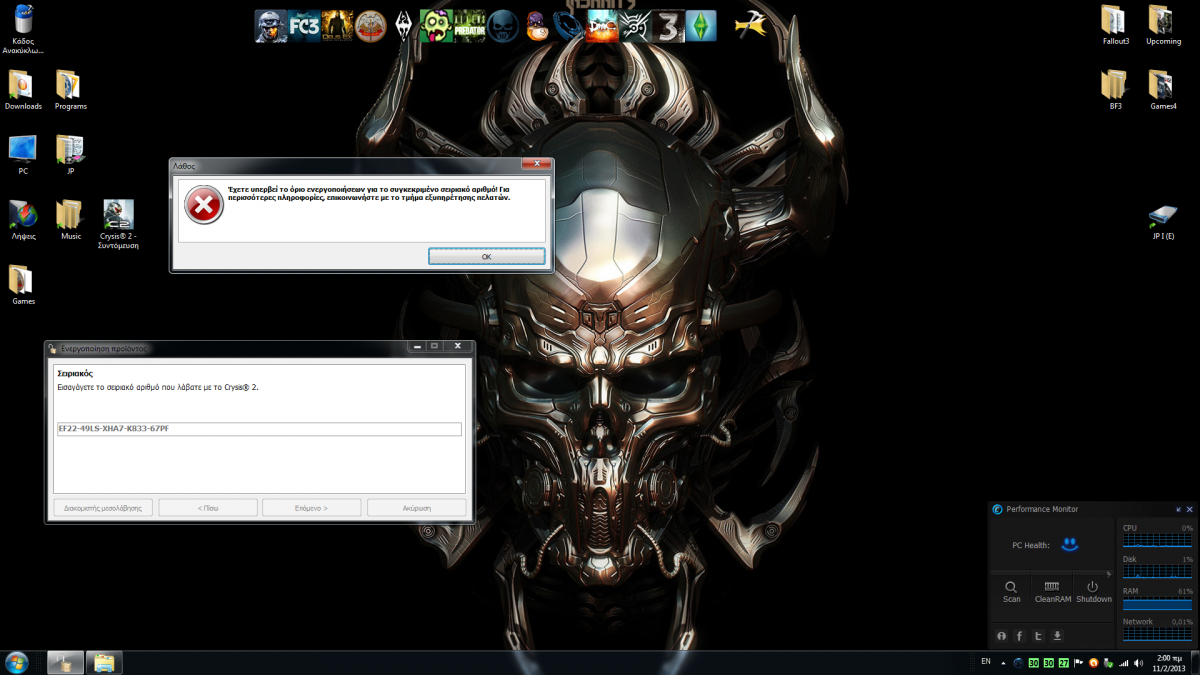Open the Fallout3 folder on desktop

[1115, 25]
